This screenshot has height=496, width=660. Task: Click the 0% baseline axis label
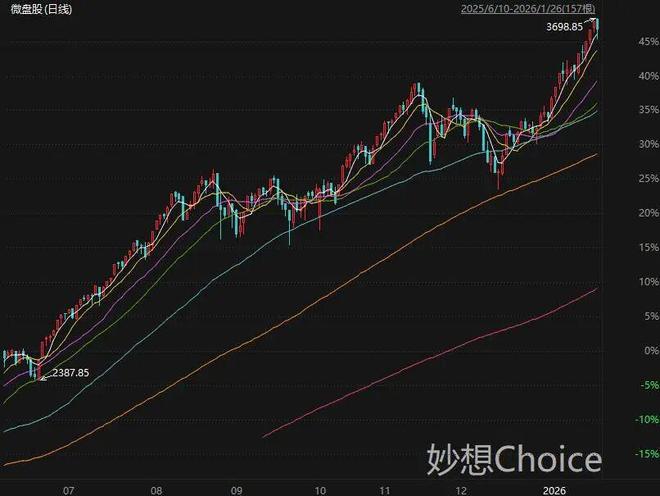click(x=645, y=351)
